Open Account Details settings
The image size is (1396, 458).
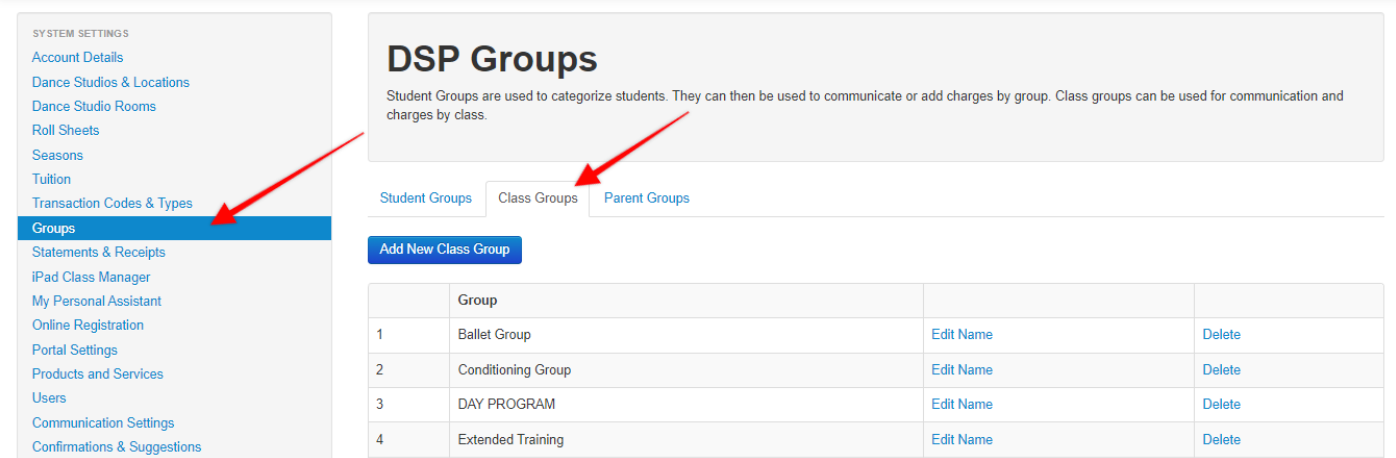tap(78, 58)
